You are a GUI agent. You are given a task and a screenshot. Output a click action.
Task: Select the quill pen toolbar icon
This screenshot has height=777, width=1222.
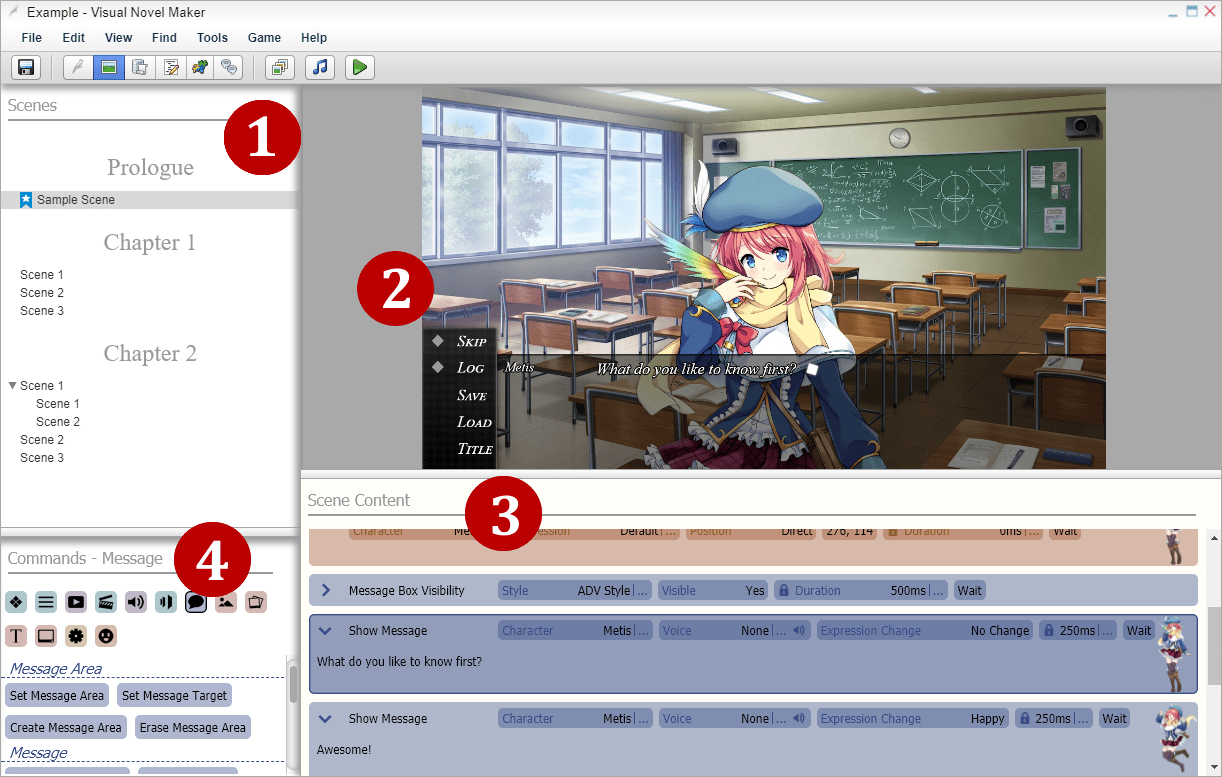pyautogui.click(x=78, y=67)
